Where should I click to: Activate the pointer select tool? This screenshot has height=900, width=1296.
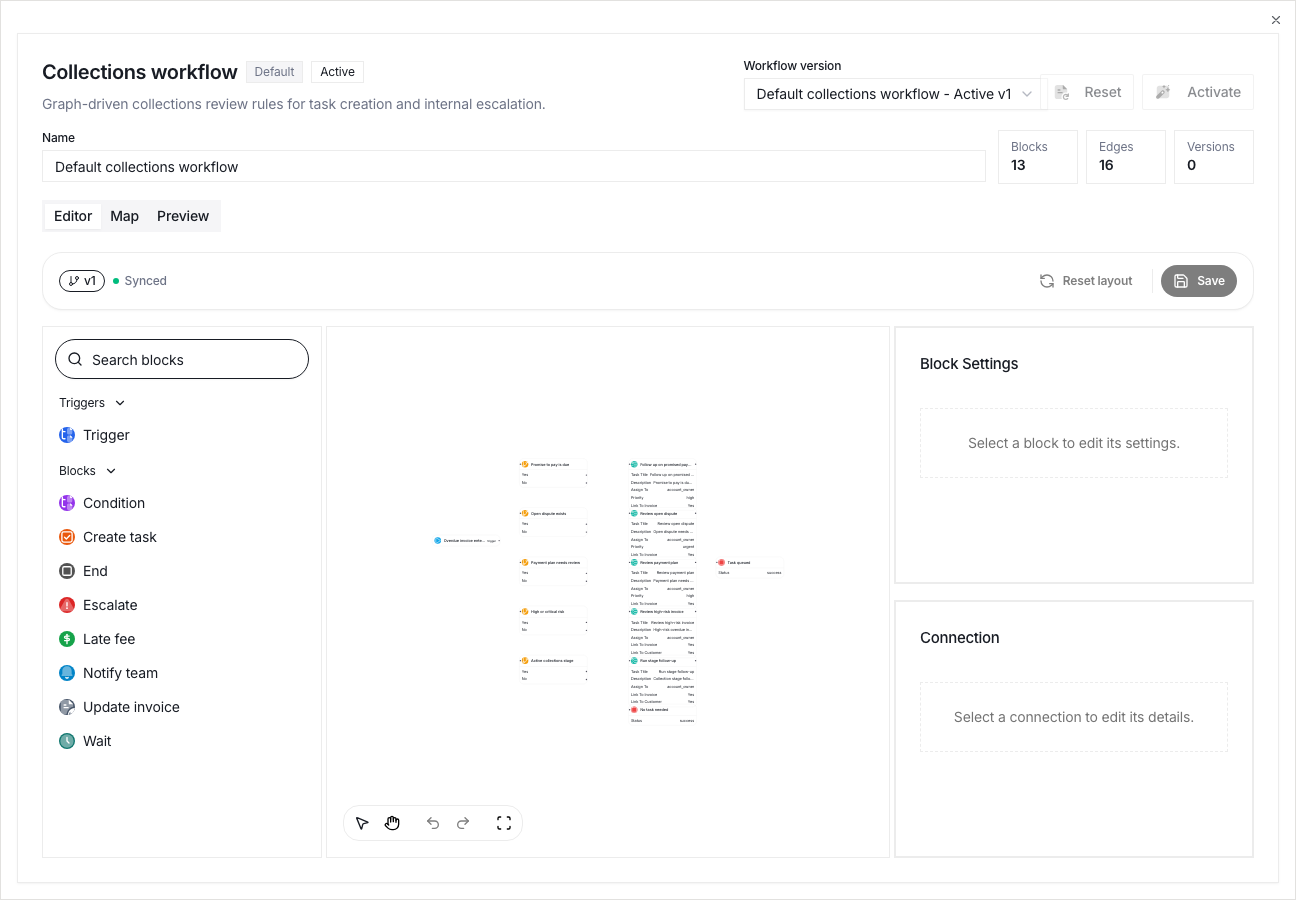coord(362,823)
